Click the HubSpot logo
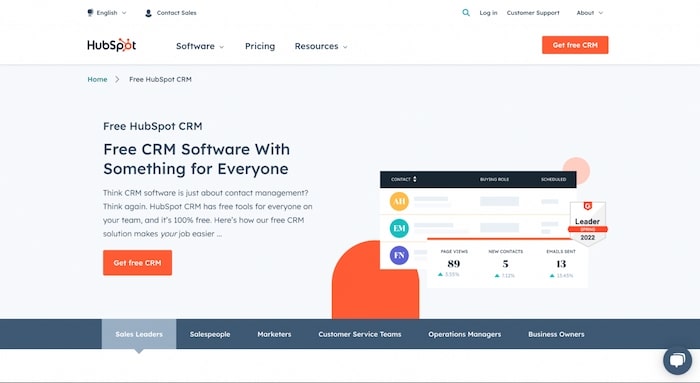The width and height of the screenshot is (700, 383). 112,45
